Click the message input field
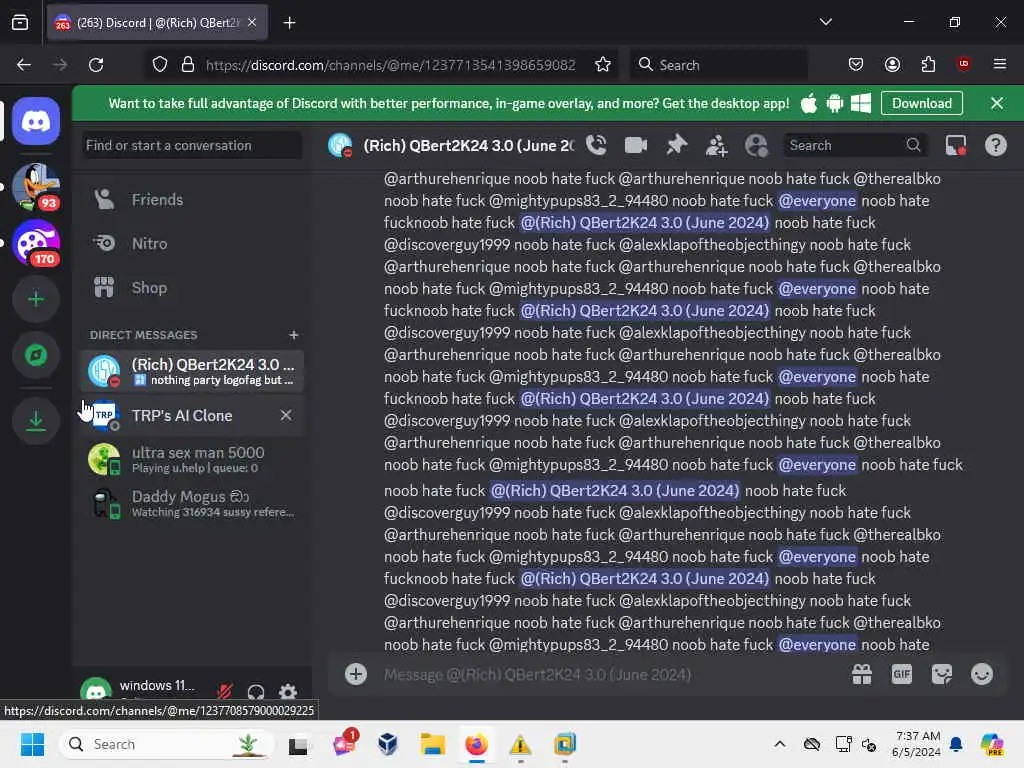This screenshot has width=1024, height=768. 607,674
